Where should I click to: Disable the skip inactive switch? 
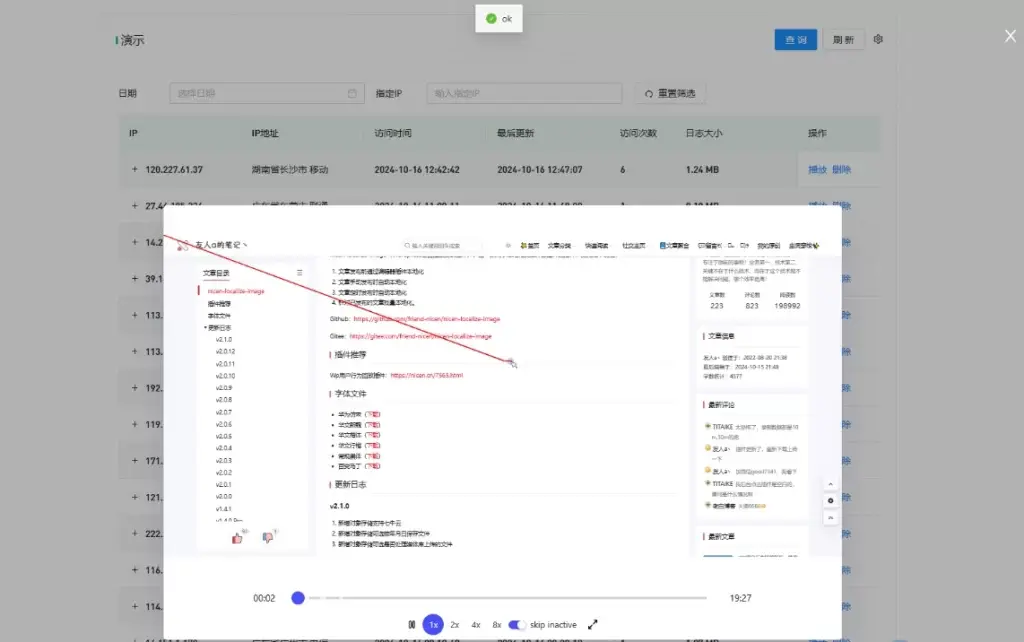pyautogui.click(x=518, y=623)
